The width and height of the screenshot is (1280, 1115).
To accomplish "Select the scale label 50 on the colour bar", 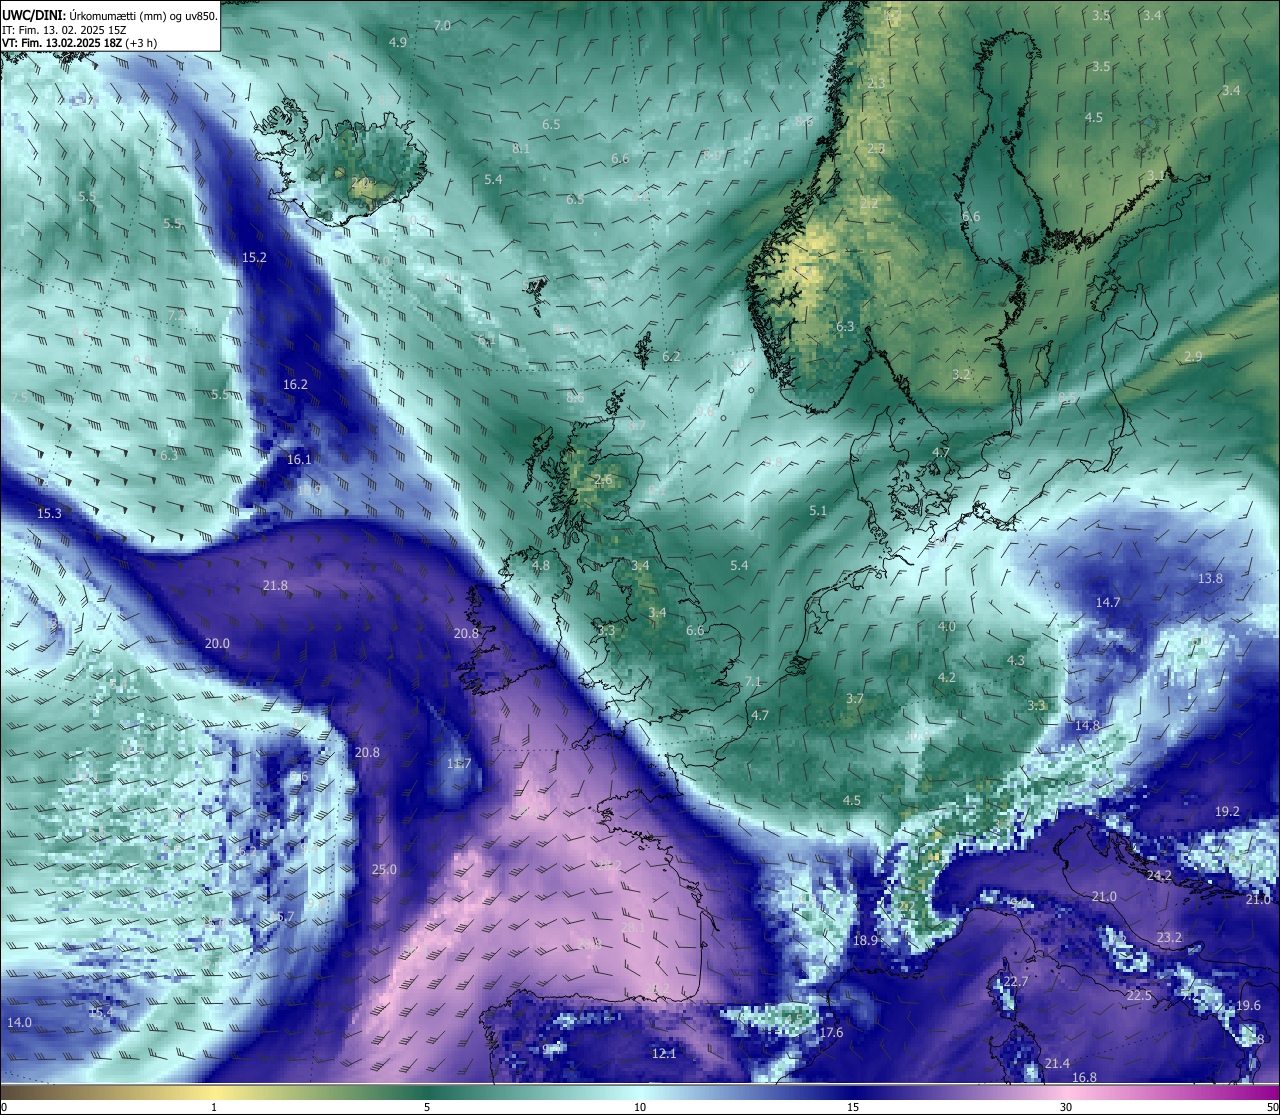I will click(1271, 1107).
